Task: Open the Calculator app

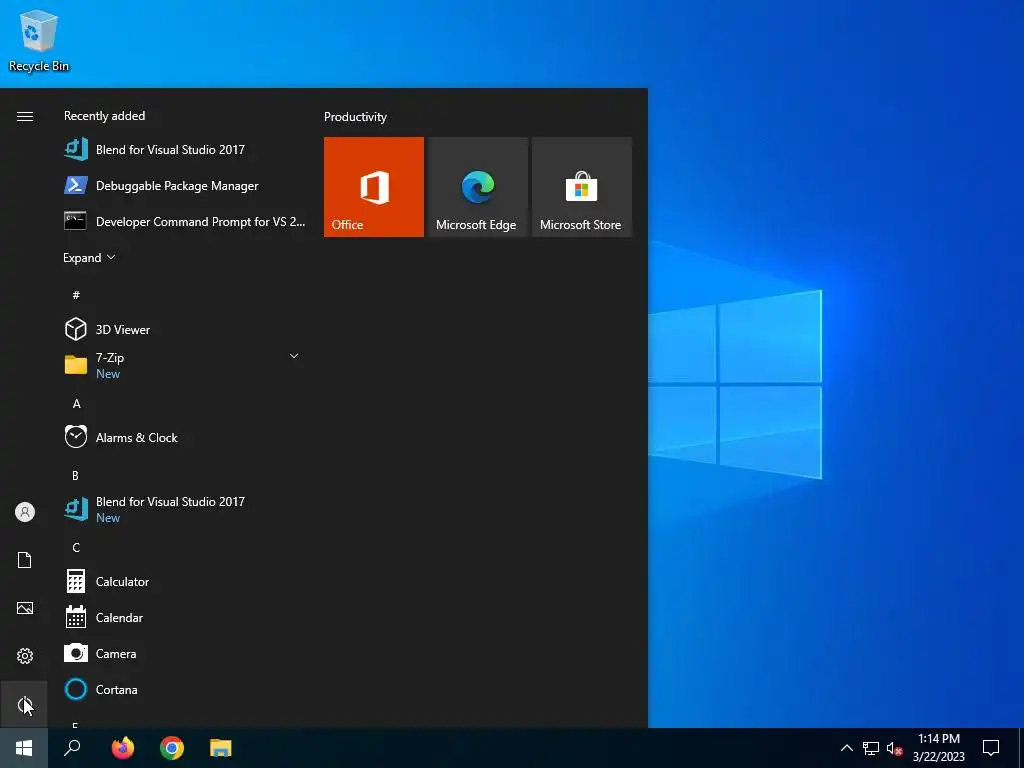Action: (x=185, y=581)
